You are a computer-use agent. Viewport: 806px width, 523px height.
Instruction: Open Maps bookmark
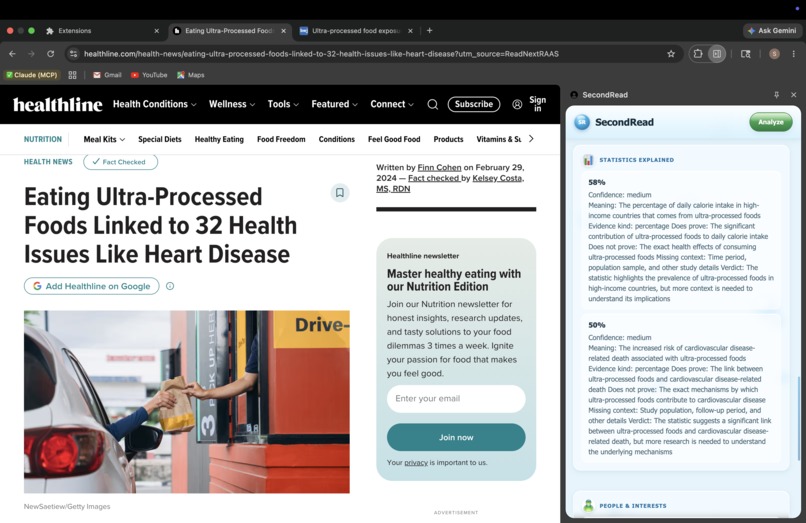click(191, 75)
